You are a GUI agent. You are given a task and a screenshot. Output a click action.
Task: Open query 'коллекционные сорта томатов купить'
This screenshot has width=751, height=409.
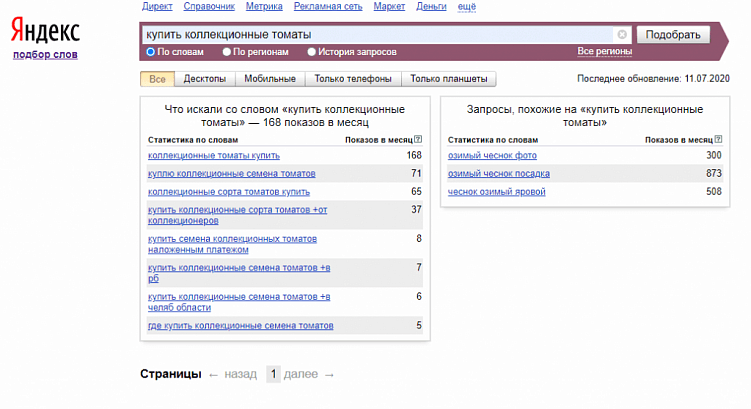[229, 192]
